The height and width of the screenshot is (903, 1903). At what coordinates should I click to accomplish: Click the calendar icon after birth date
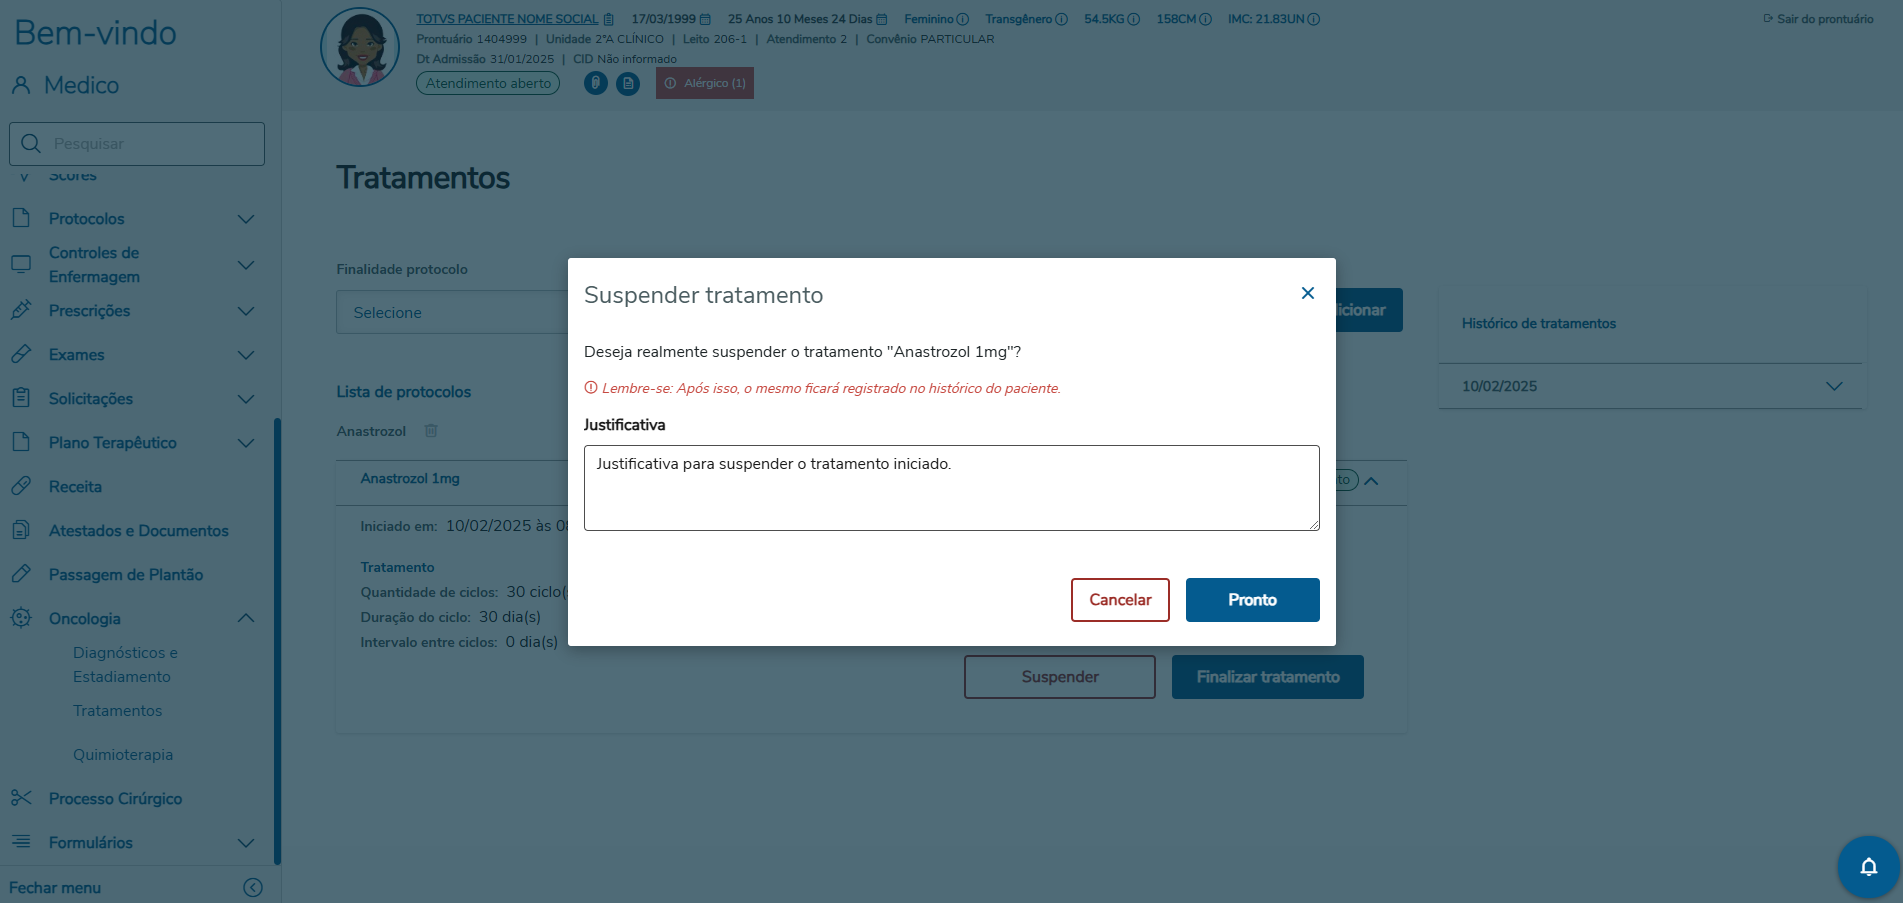705,19
